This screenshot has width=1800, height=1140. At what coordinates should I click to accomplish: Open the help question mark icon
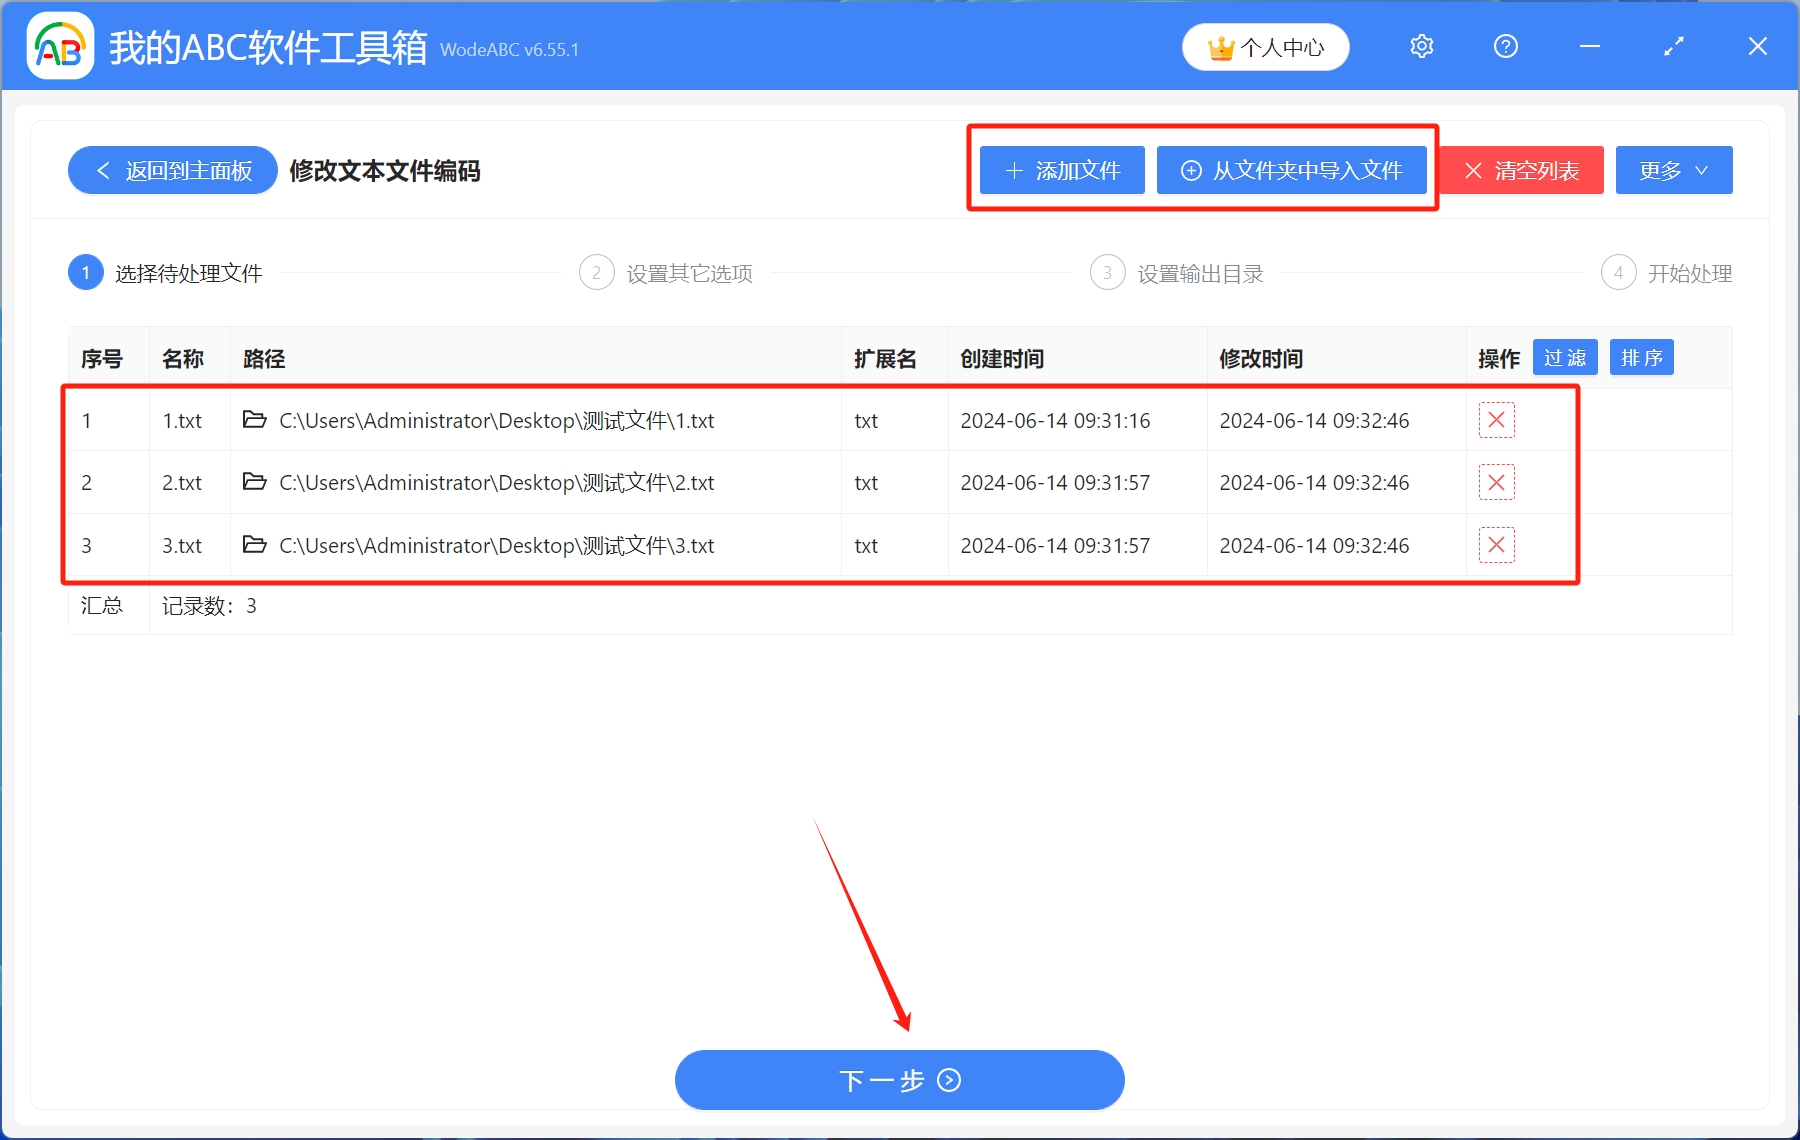[1505, 46]
